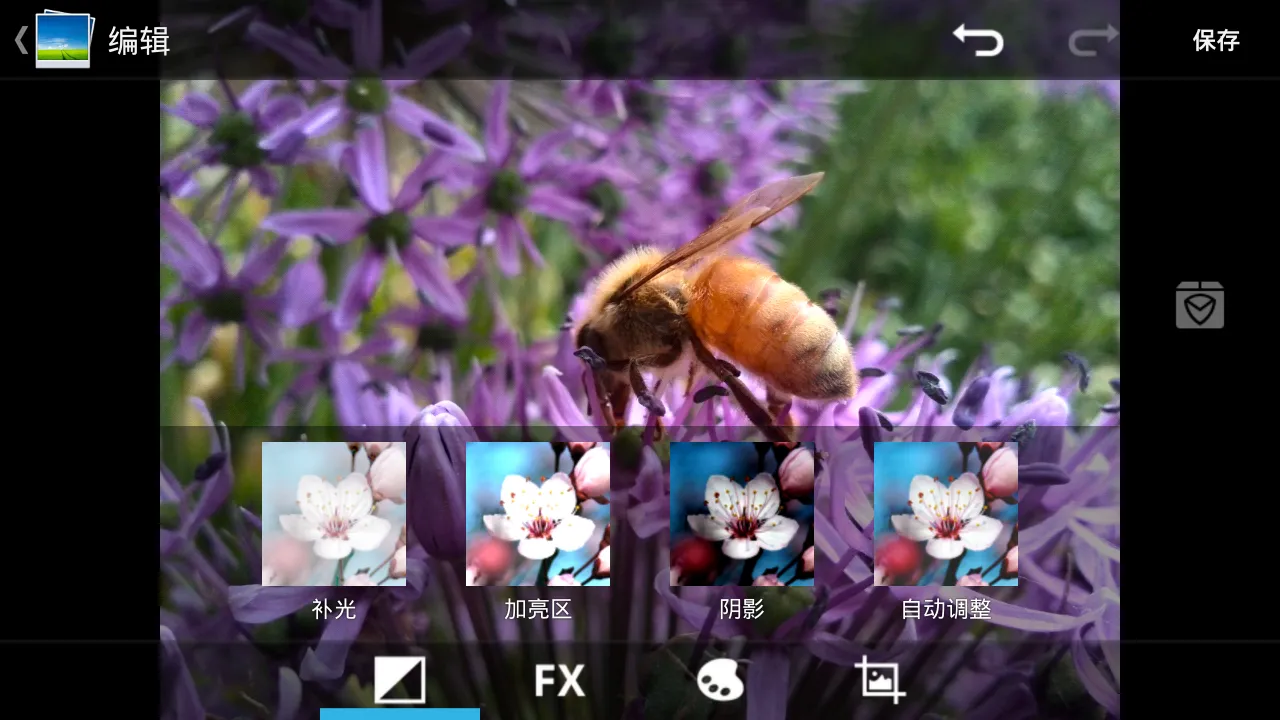Tap the shield badge icon on the right
Screen dimensions: 1280x720
(1200, 305)
